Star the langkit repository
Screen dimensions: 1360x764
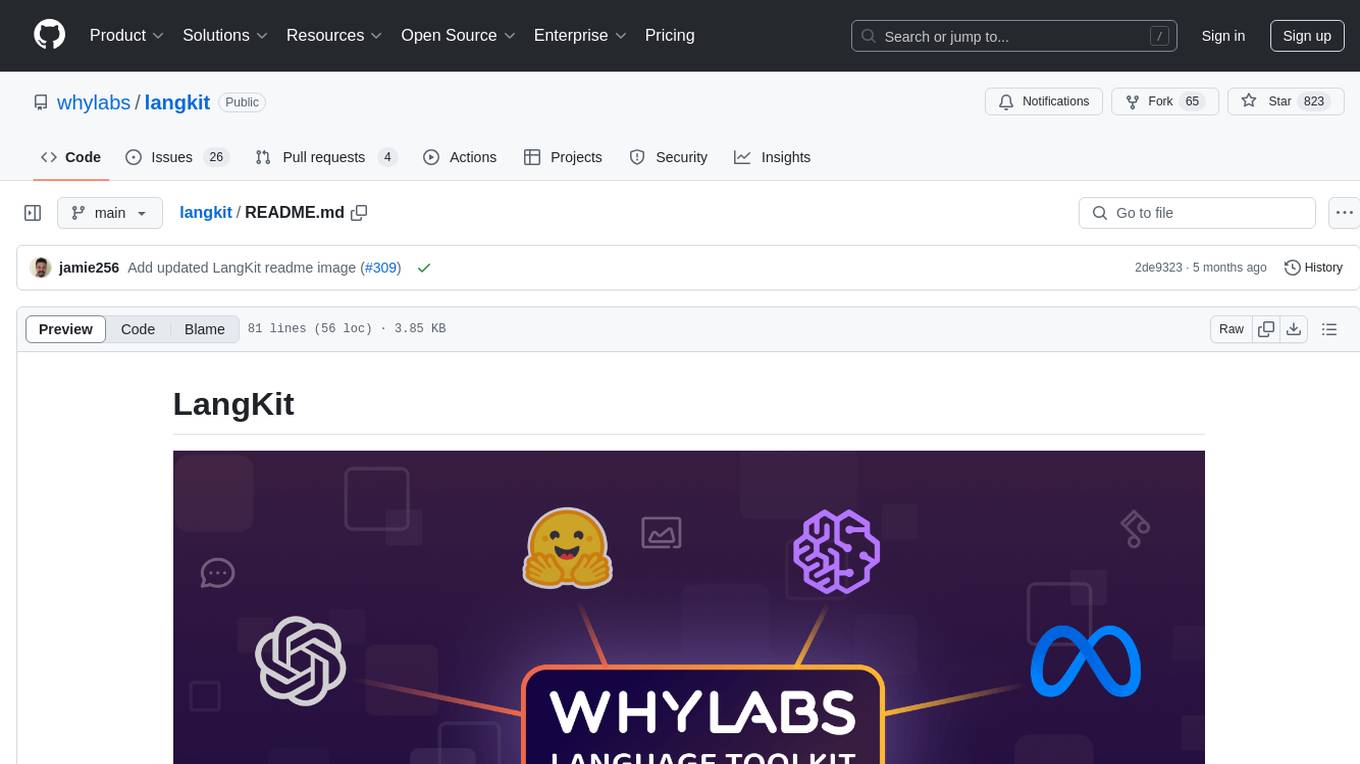(1267, 101)
